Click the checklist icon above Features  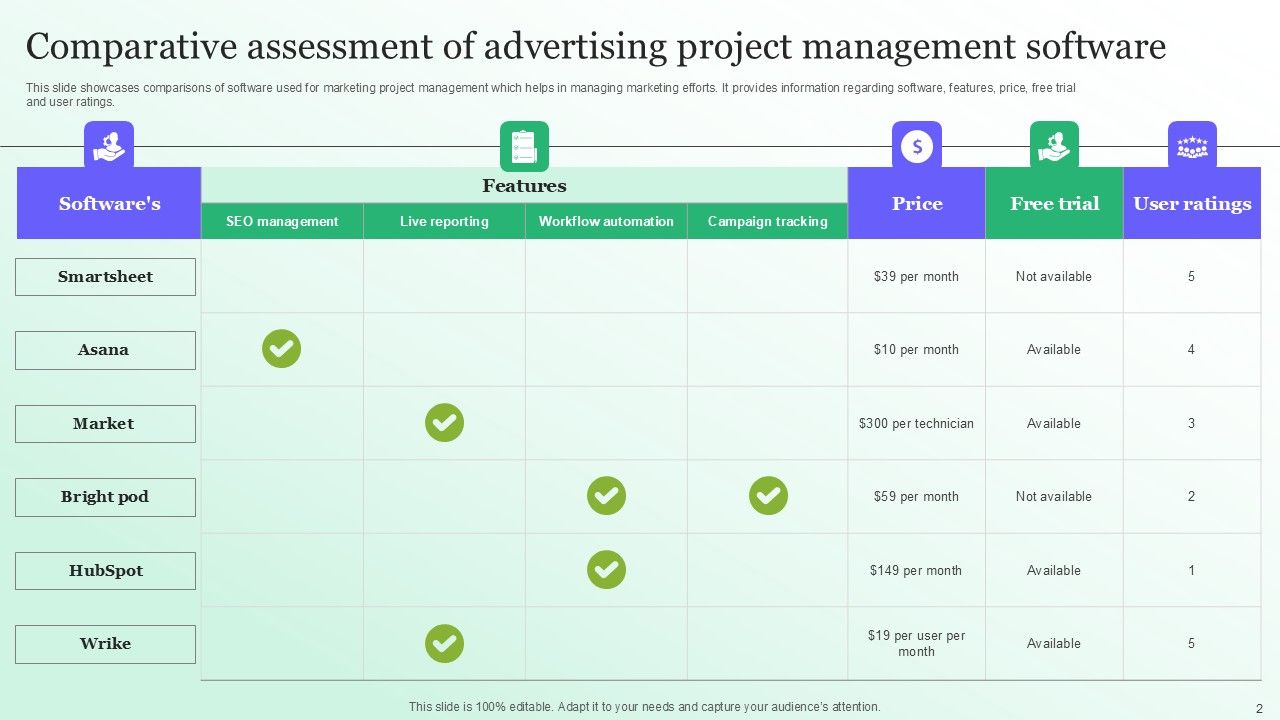[524, 146]
